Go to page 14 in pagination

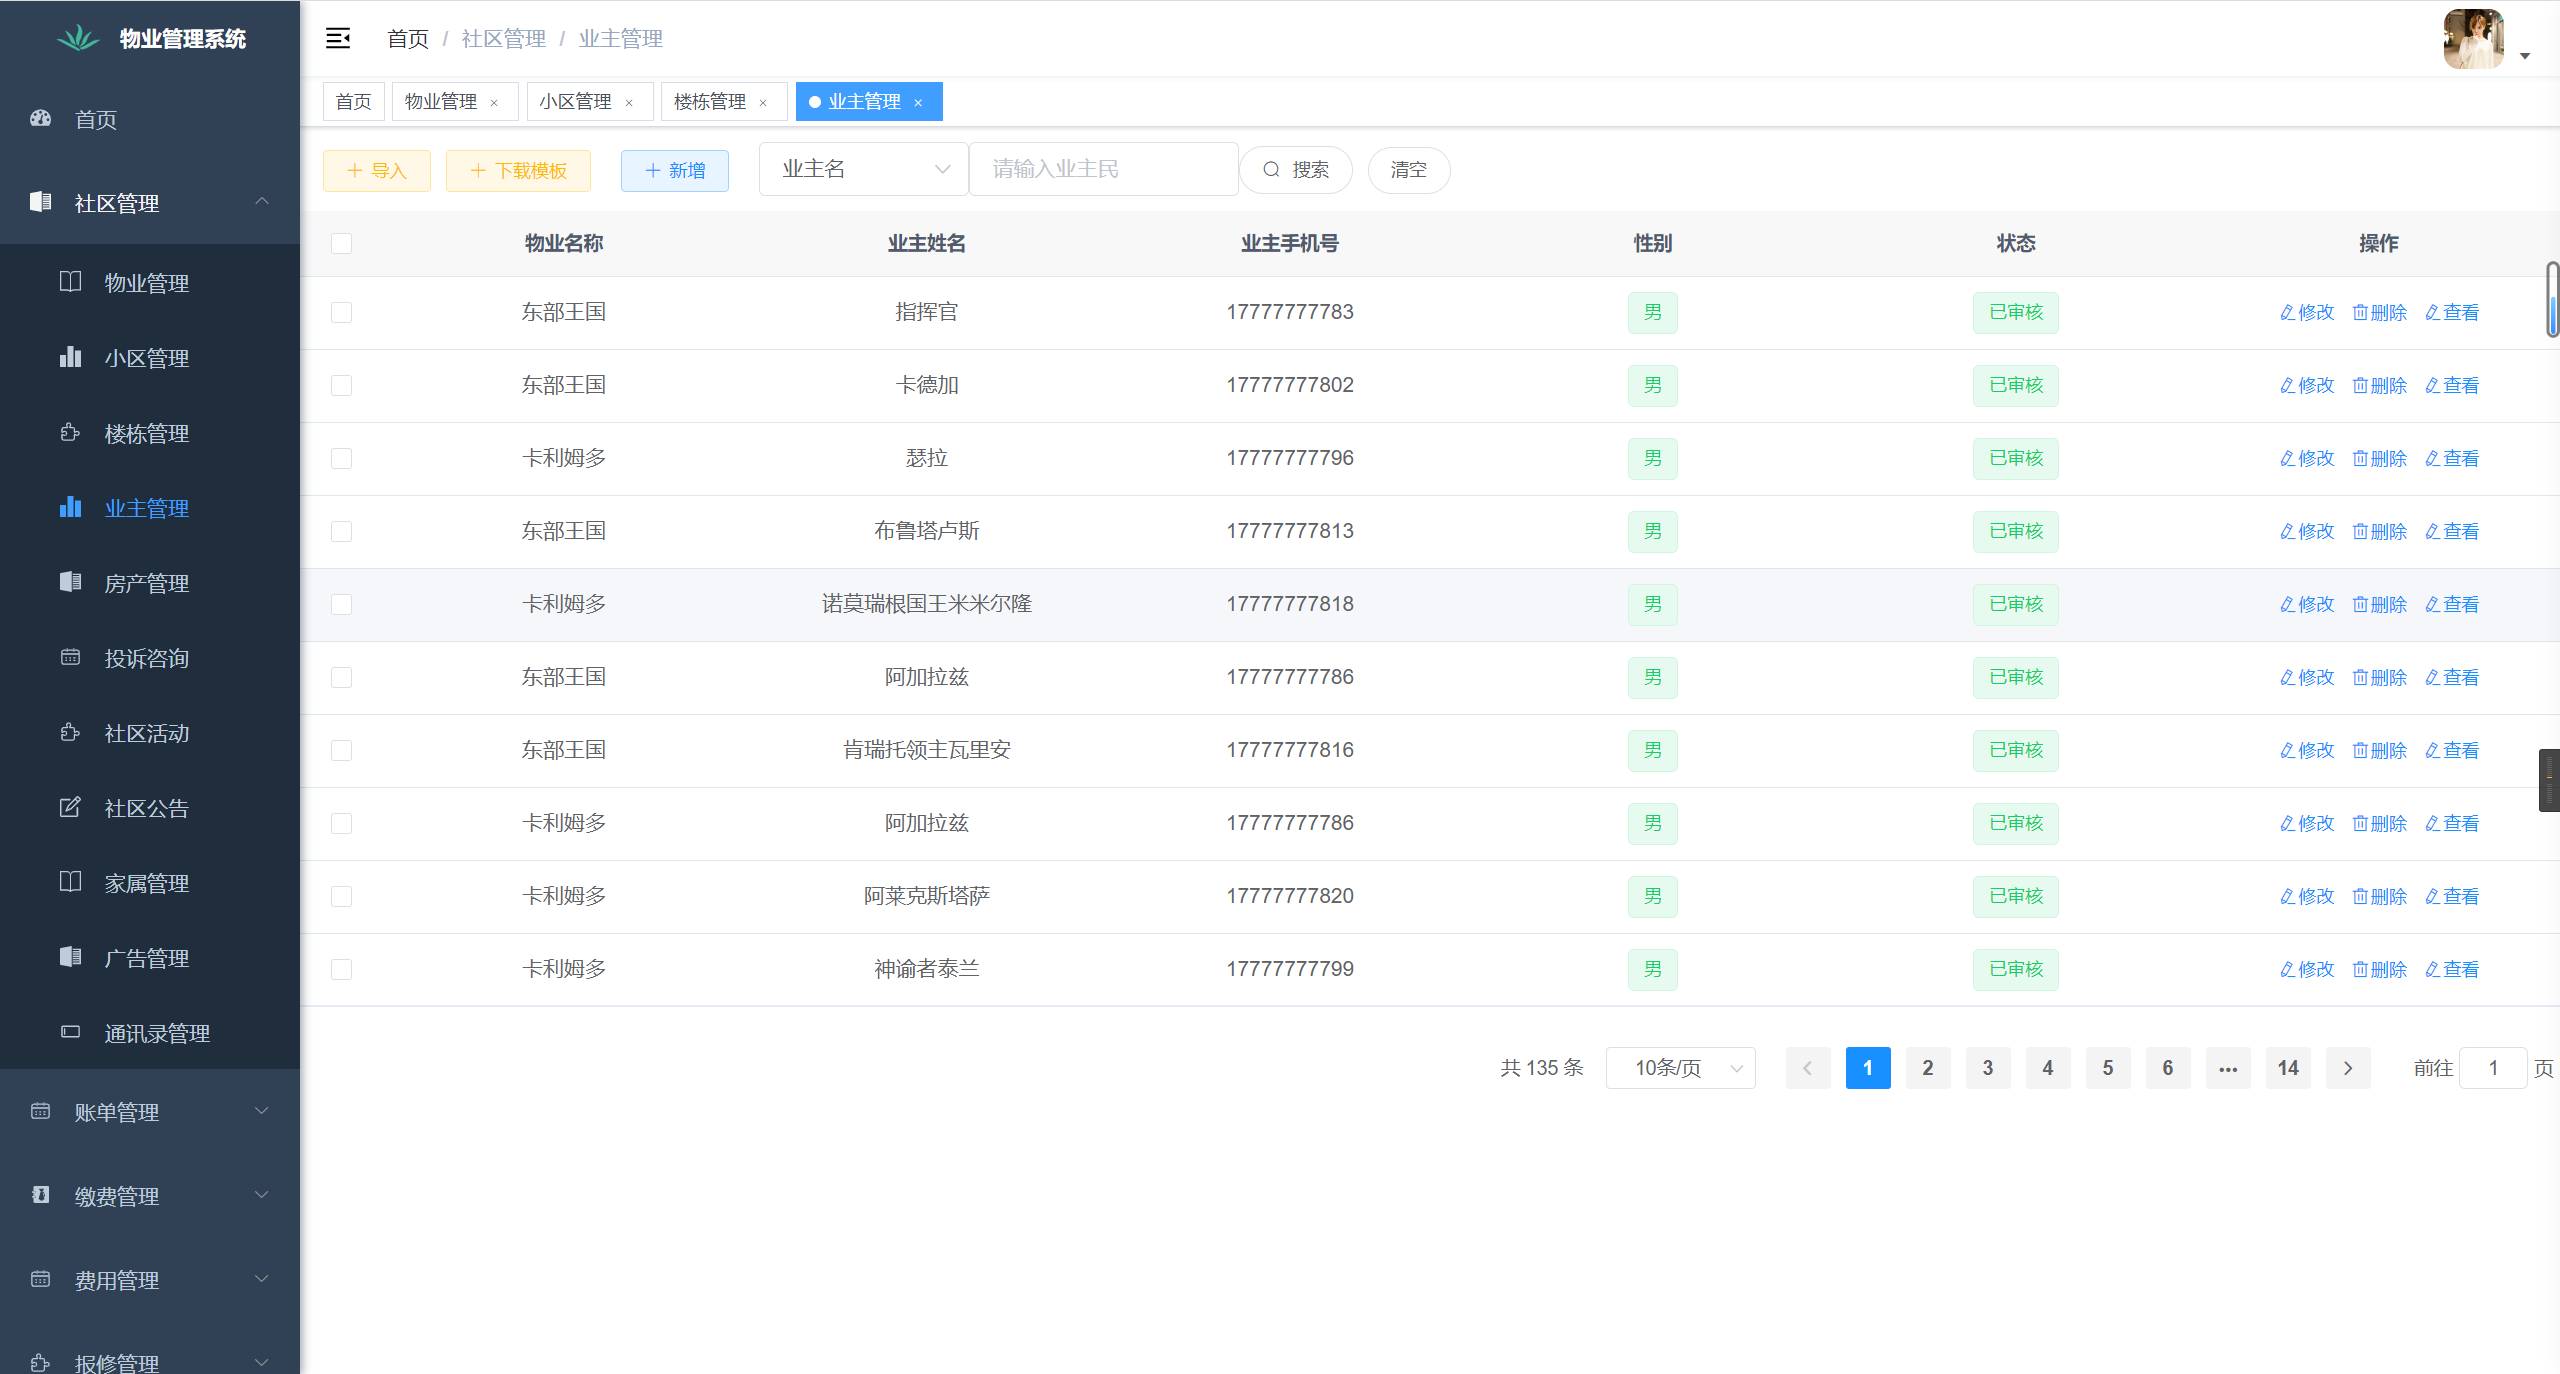(x=2288, y=1068)
